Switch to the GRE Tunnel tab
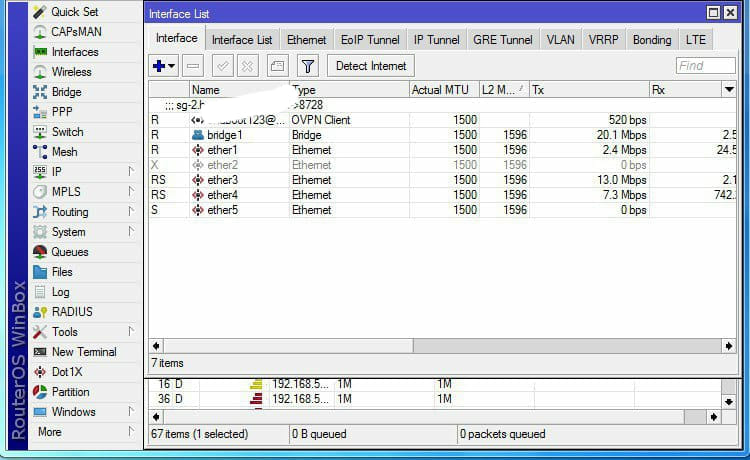The width and height of the screenshot is (750, 460). point(502,40)
